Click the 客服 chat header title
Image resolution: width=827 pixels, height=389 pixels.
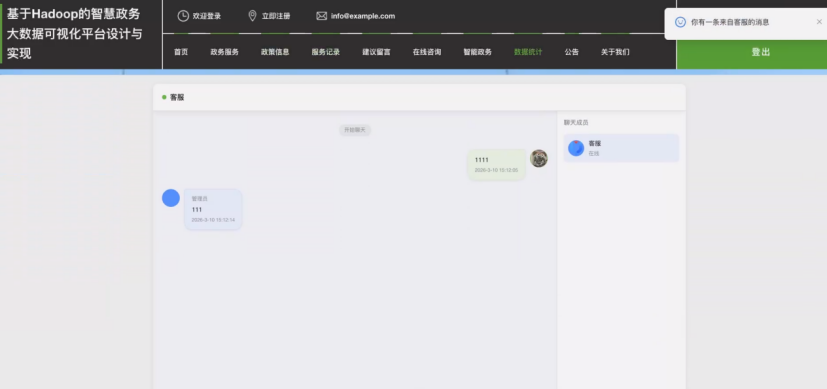coord(177,98)
